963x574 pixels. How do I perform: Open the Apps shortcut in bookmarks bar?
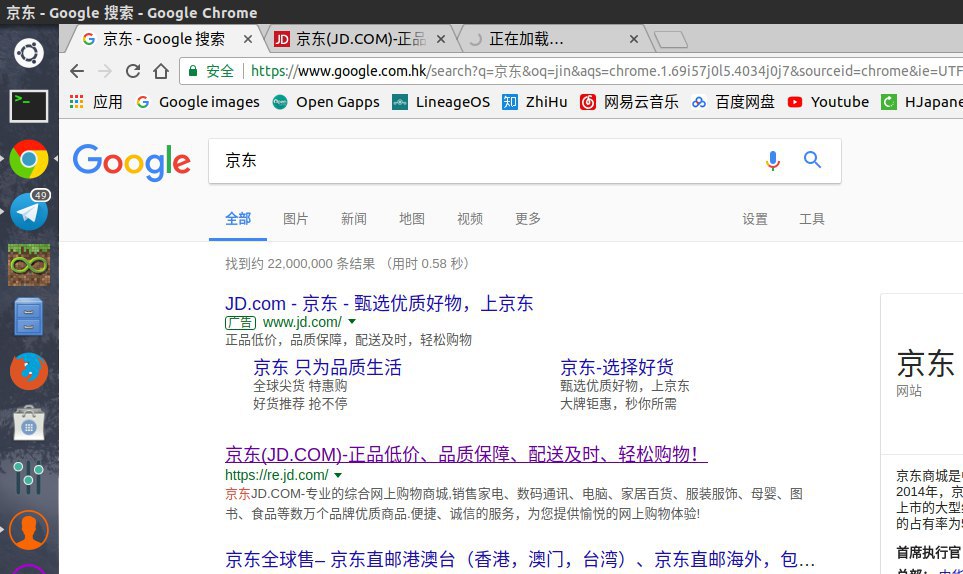(x=96, y=102)
